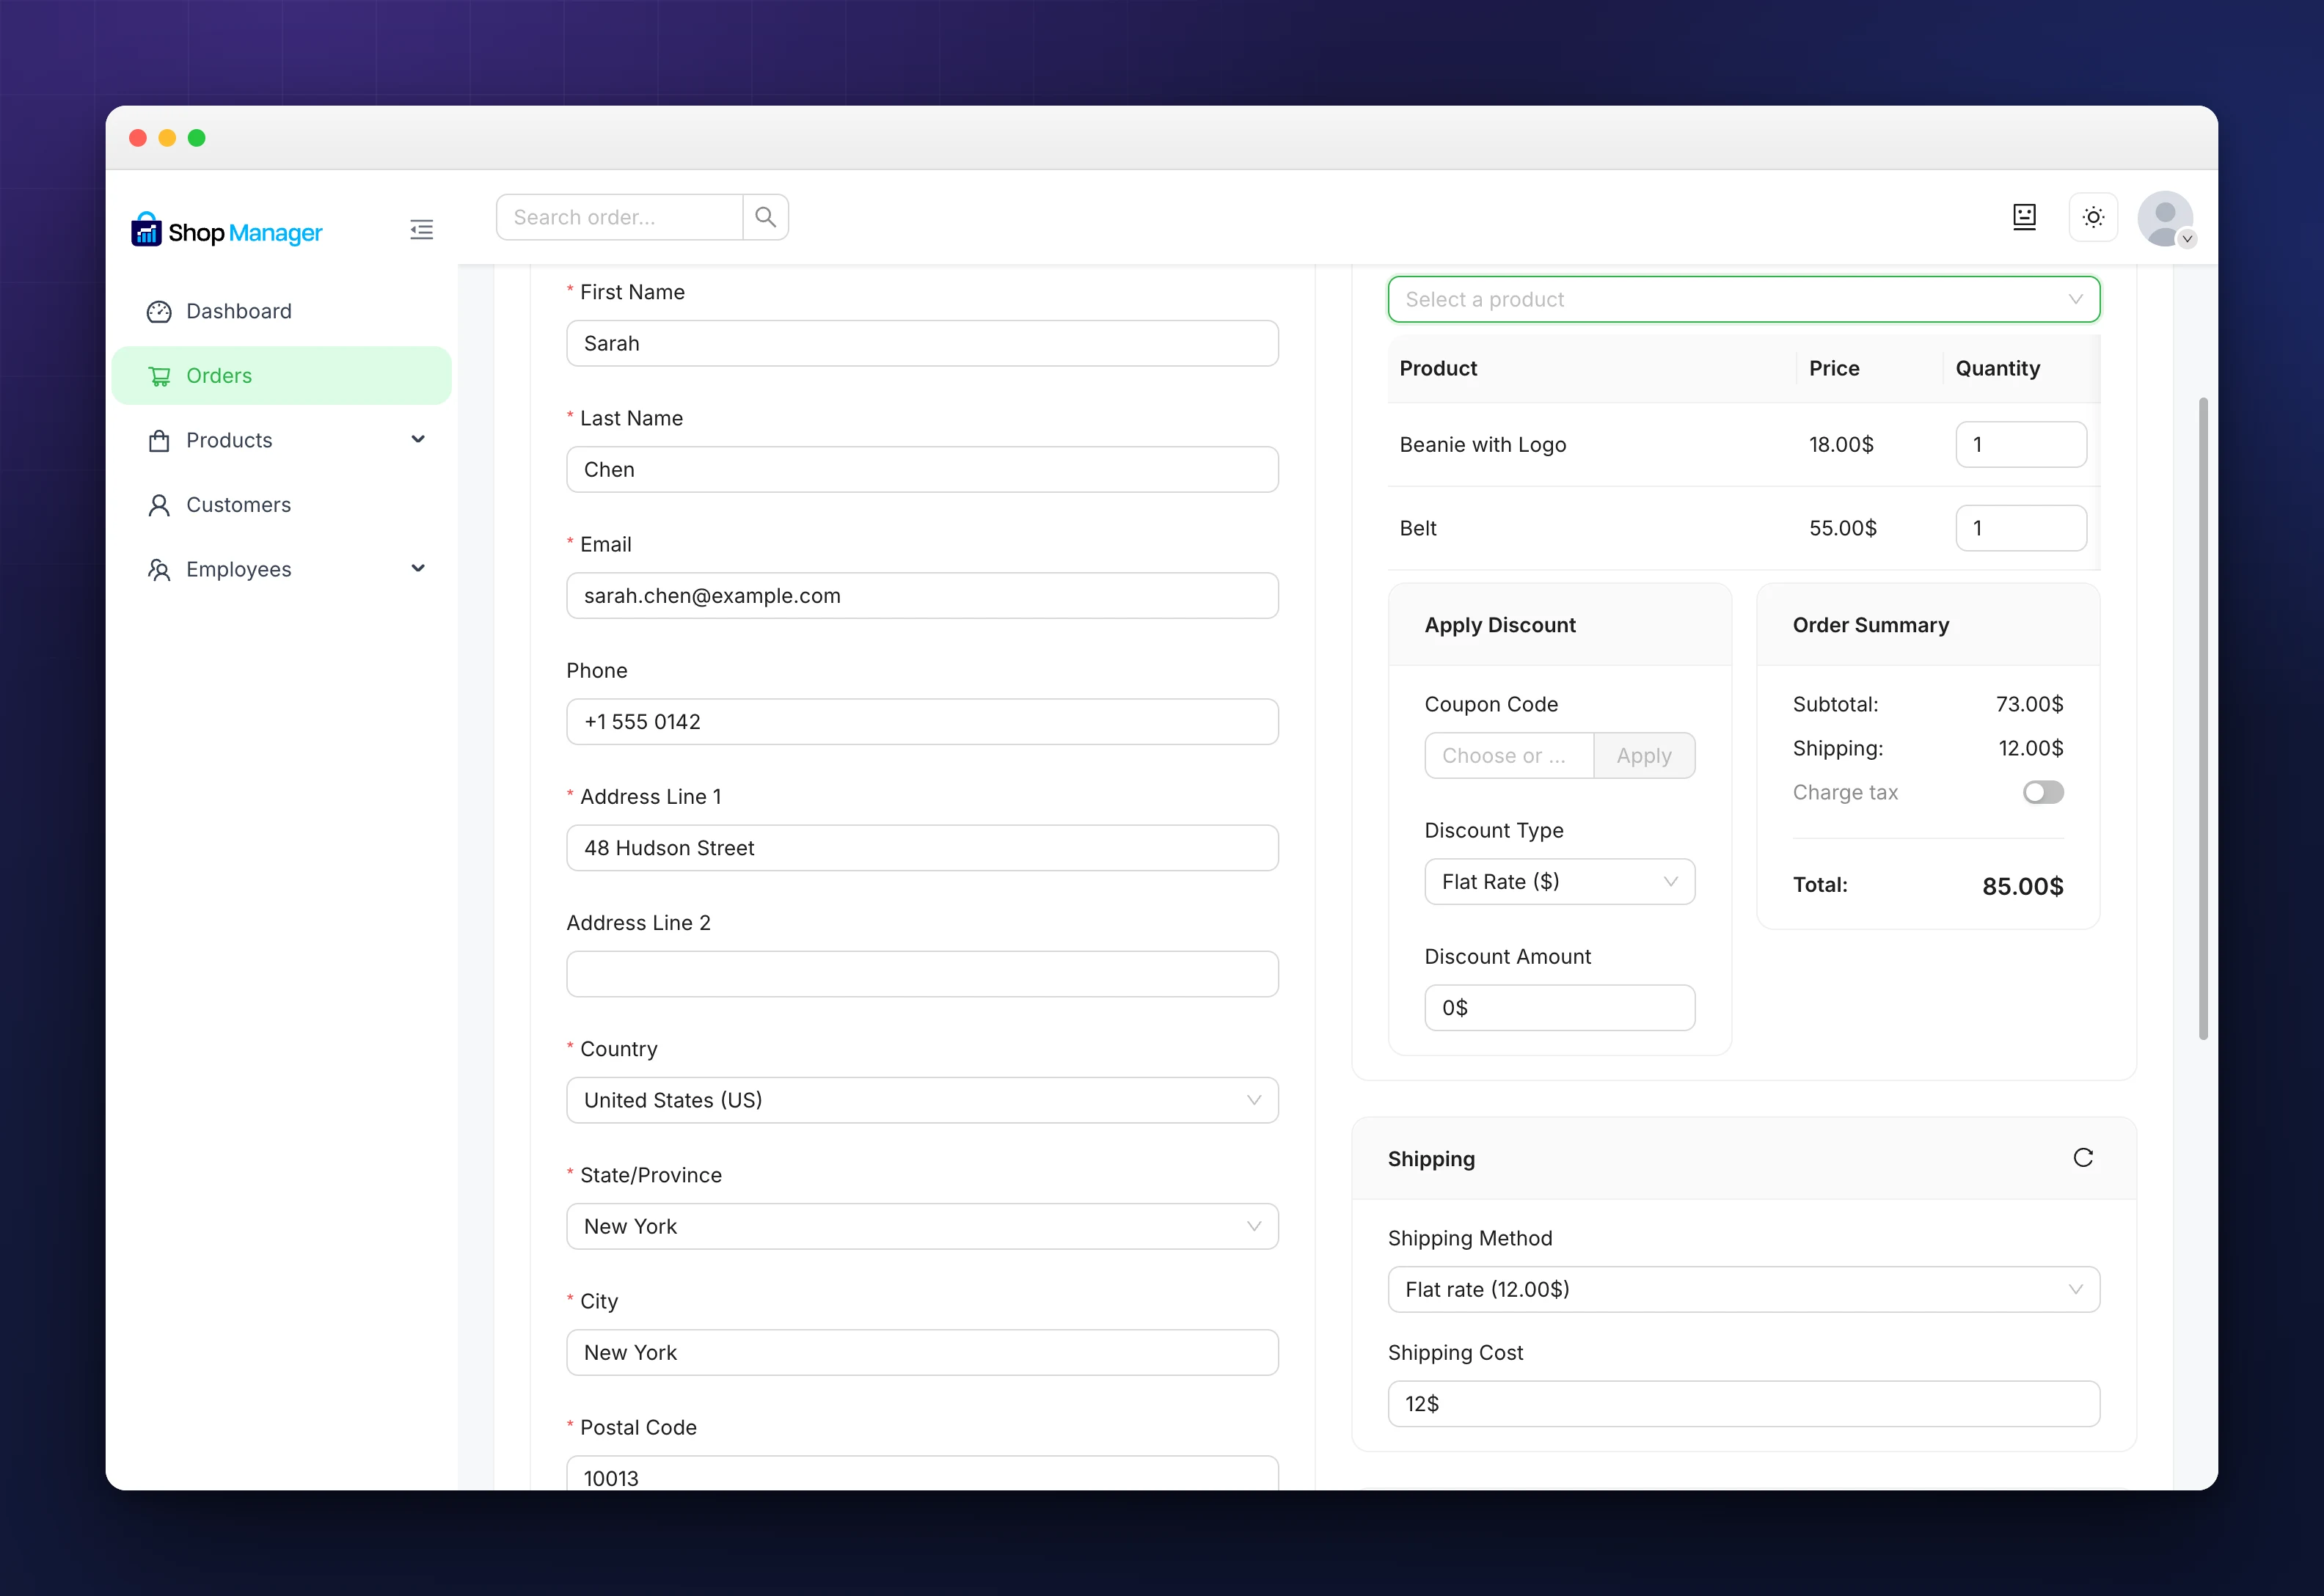Viewport: 2324px width, 1596px height.
Task: Click the Last Name field
Action: (x=922, y=469)
